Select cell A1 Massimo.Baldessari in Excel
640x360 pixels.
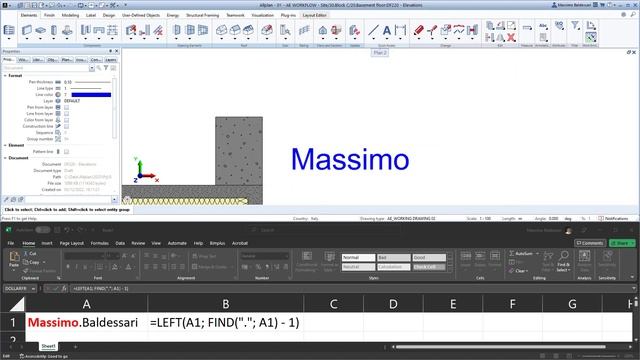(86, 322)
